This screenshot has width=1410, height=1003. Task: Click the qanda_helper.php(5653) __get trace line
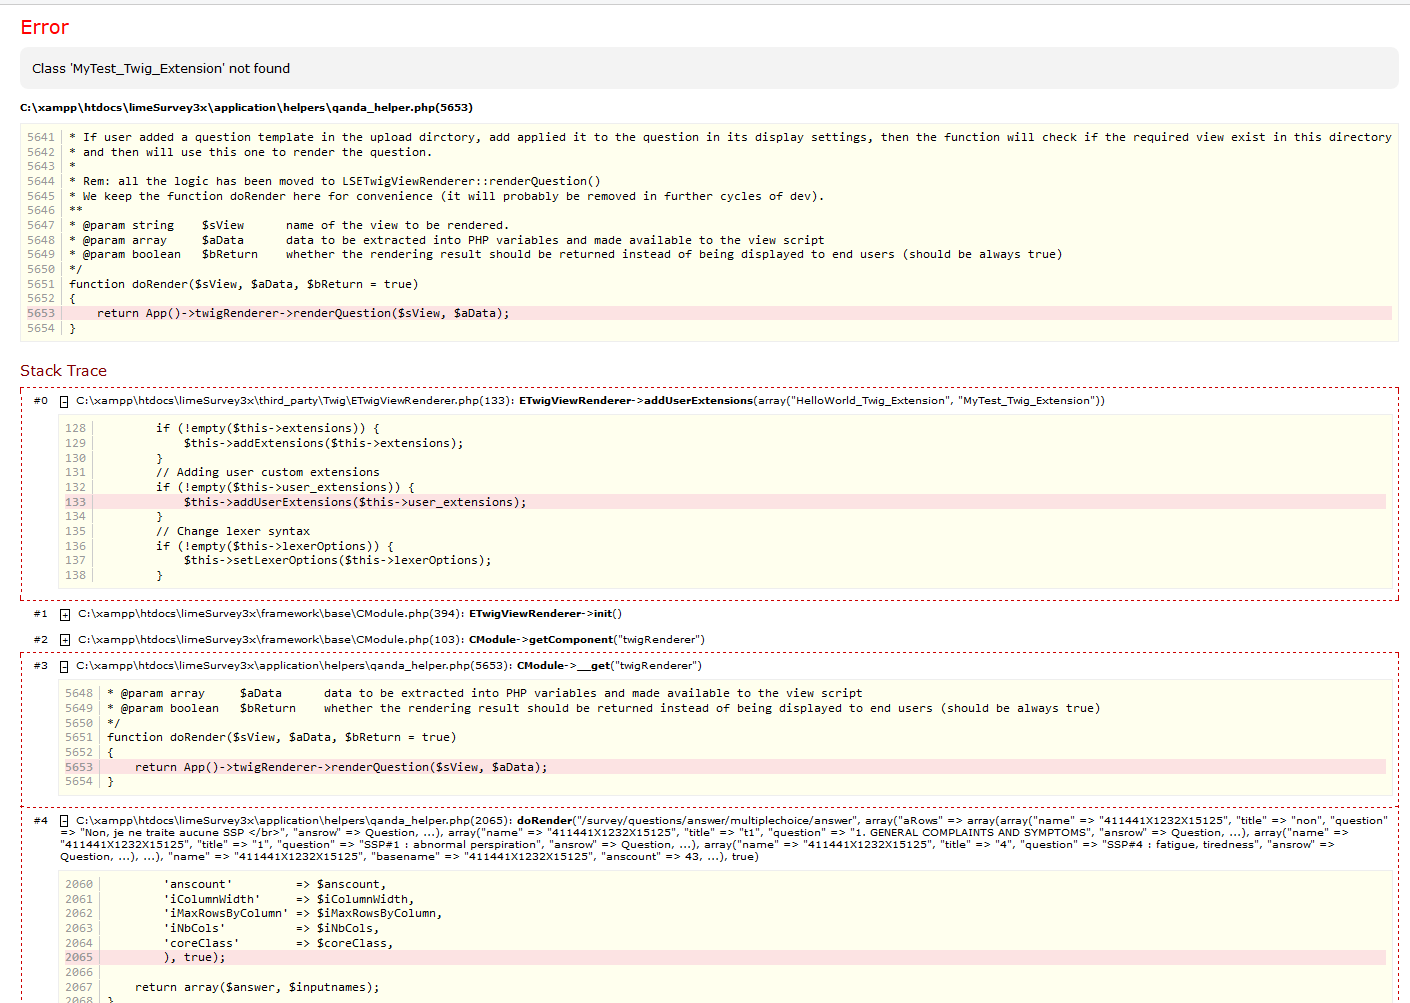(390, 666)
